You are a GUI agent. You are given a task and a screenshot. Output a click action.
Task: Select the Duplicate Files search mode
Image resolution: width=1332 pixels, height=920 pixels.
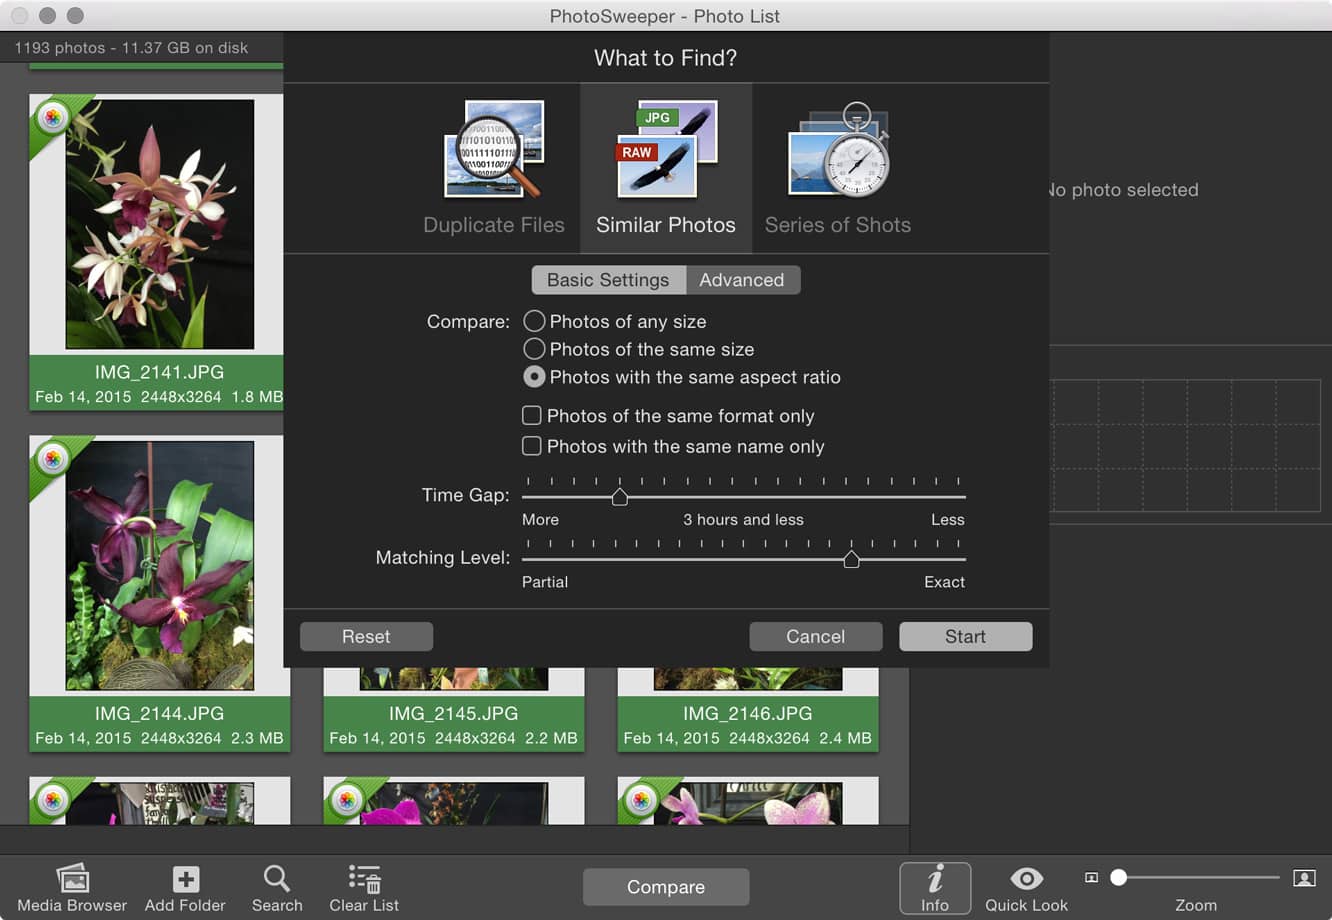pyautogui.click(x=494, y=165)
